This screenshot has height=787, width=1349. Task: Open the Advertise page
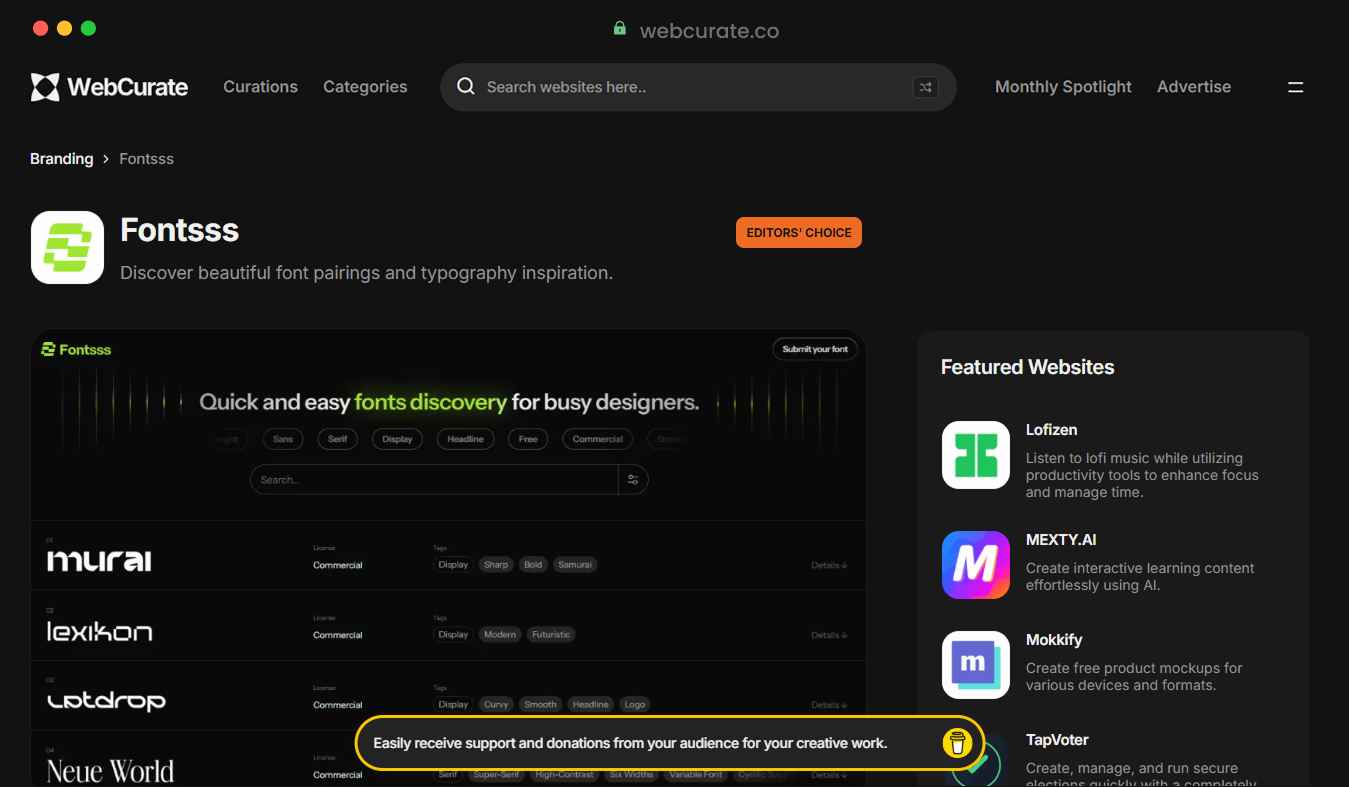1194,87
